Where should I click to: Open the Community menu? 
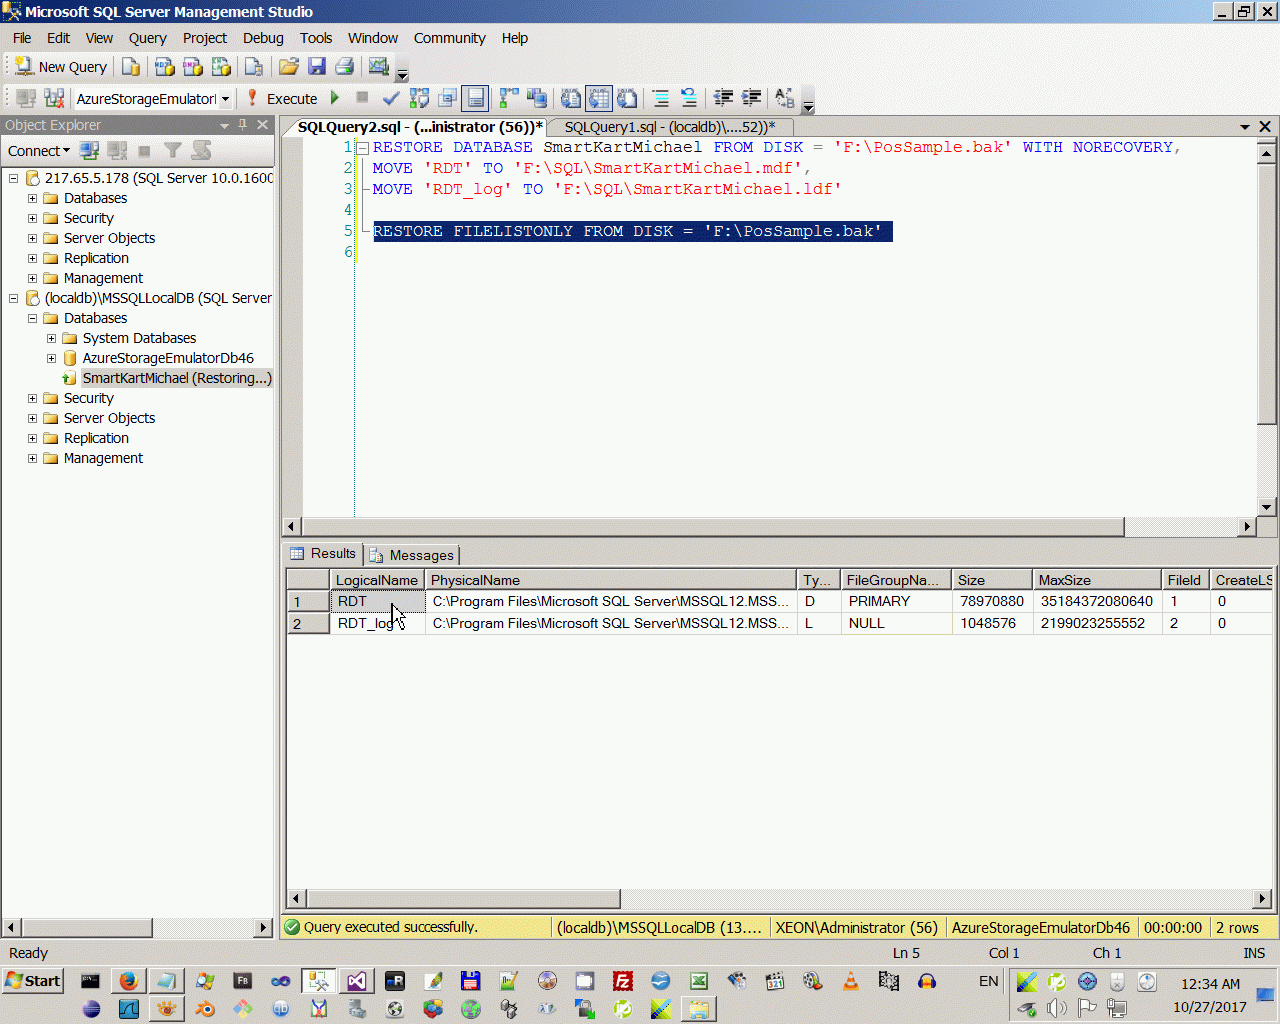(450, 38)
